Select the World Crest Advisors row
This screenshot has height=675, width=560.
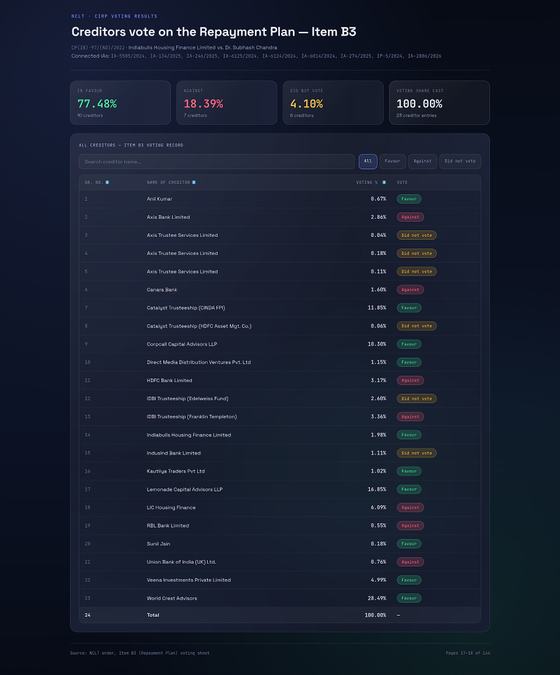tap(280, 598)
